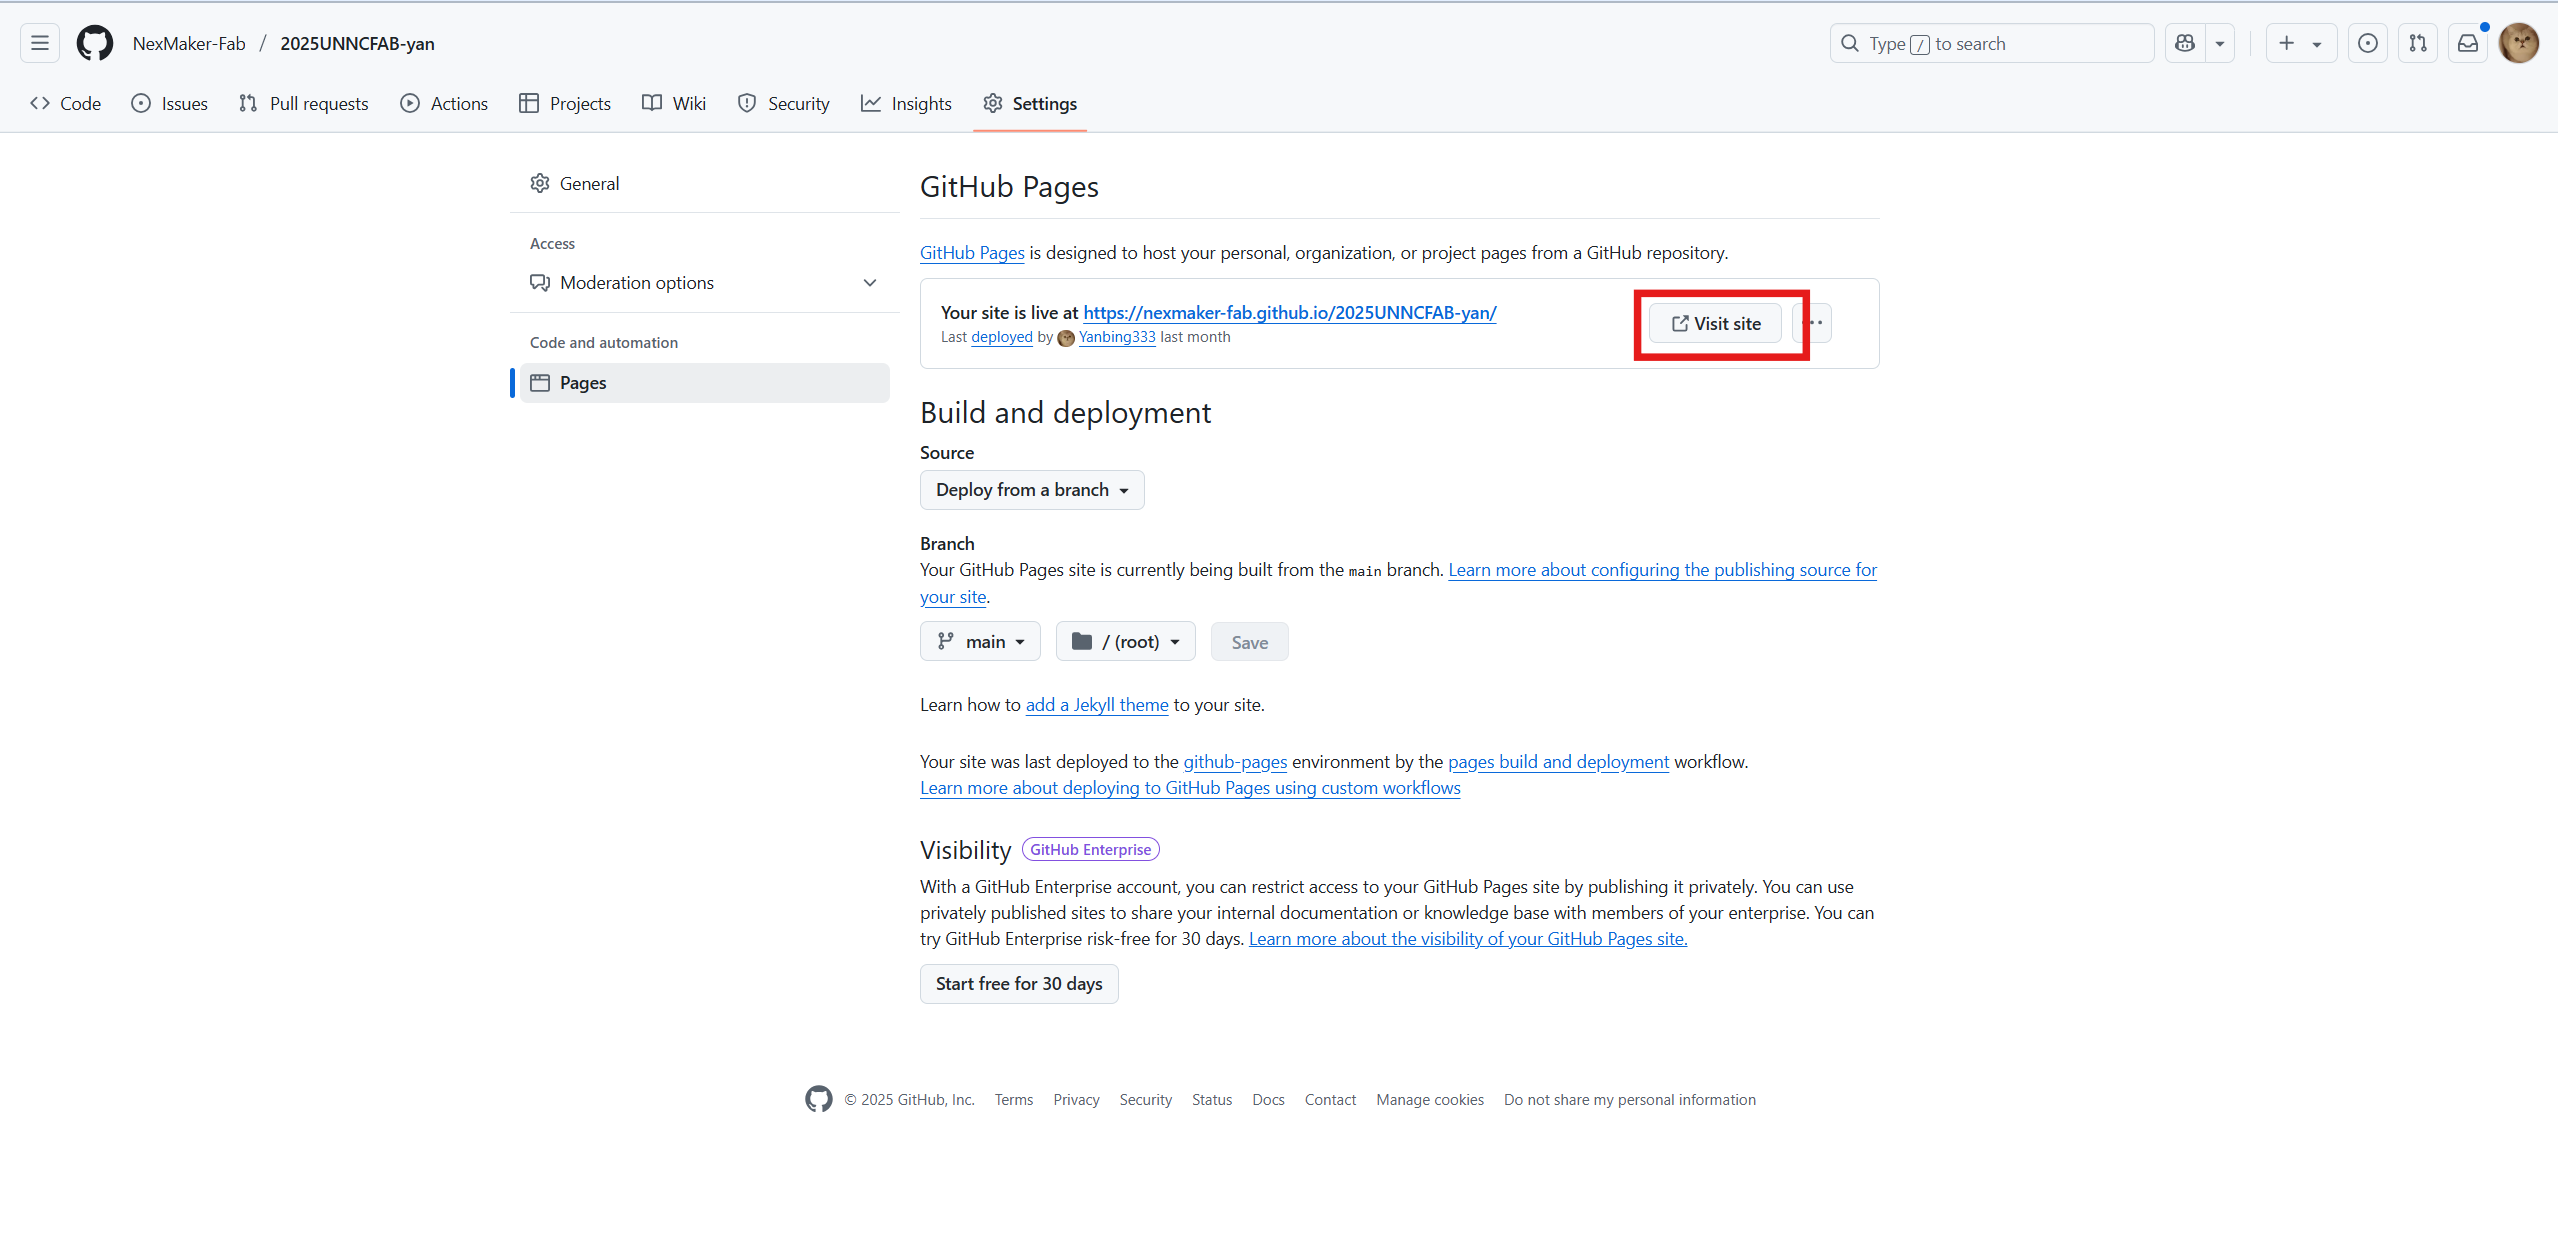2558x1260 pixels.
Task: Click Start free for 30 days
Action: 1019,984
